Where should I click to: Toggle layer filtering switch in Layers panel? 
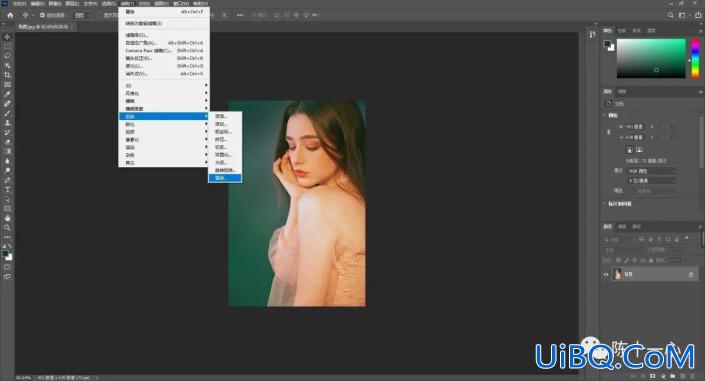coord(687,238)
